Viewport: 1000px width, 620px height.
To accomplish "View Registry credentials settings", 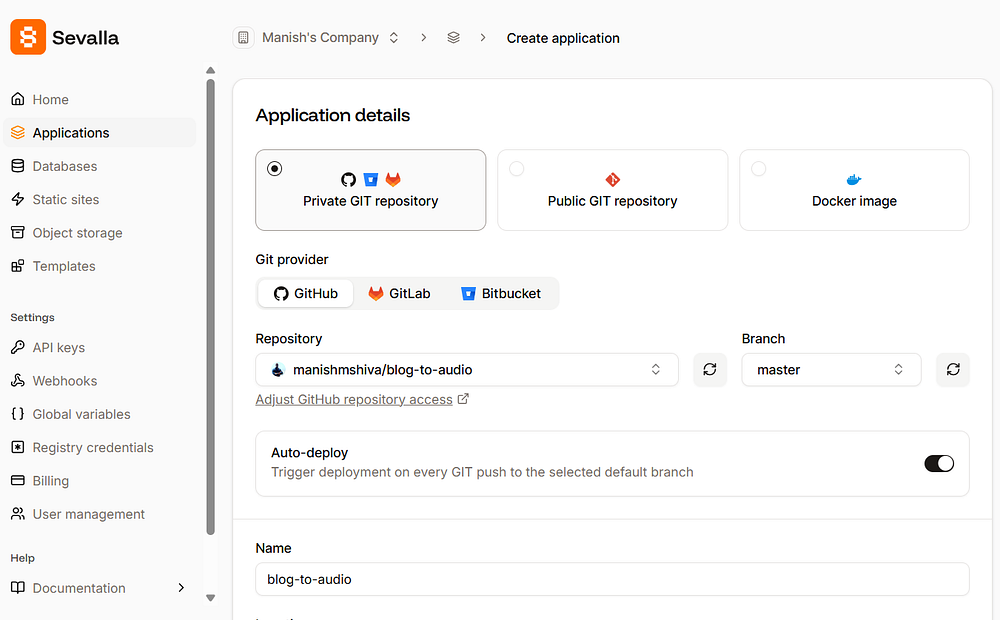I will pos(93,447).
